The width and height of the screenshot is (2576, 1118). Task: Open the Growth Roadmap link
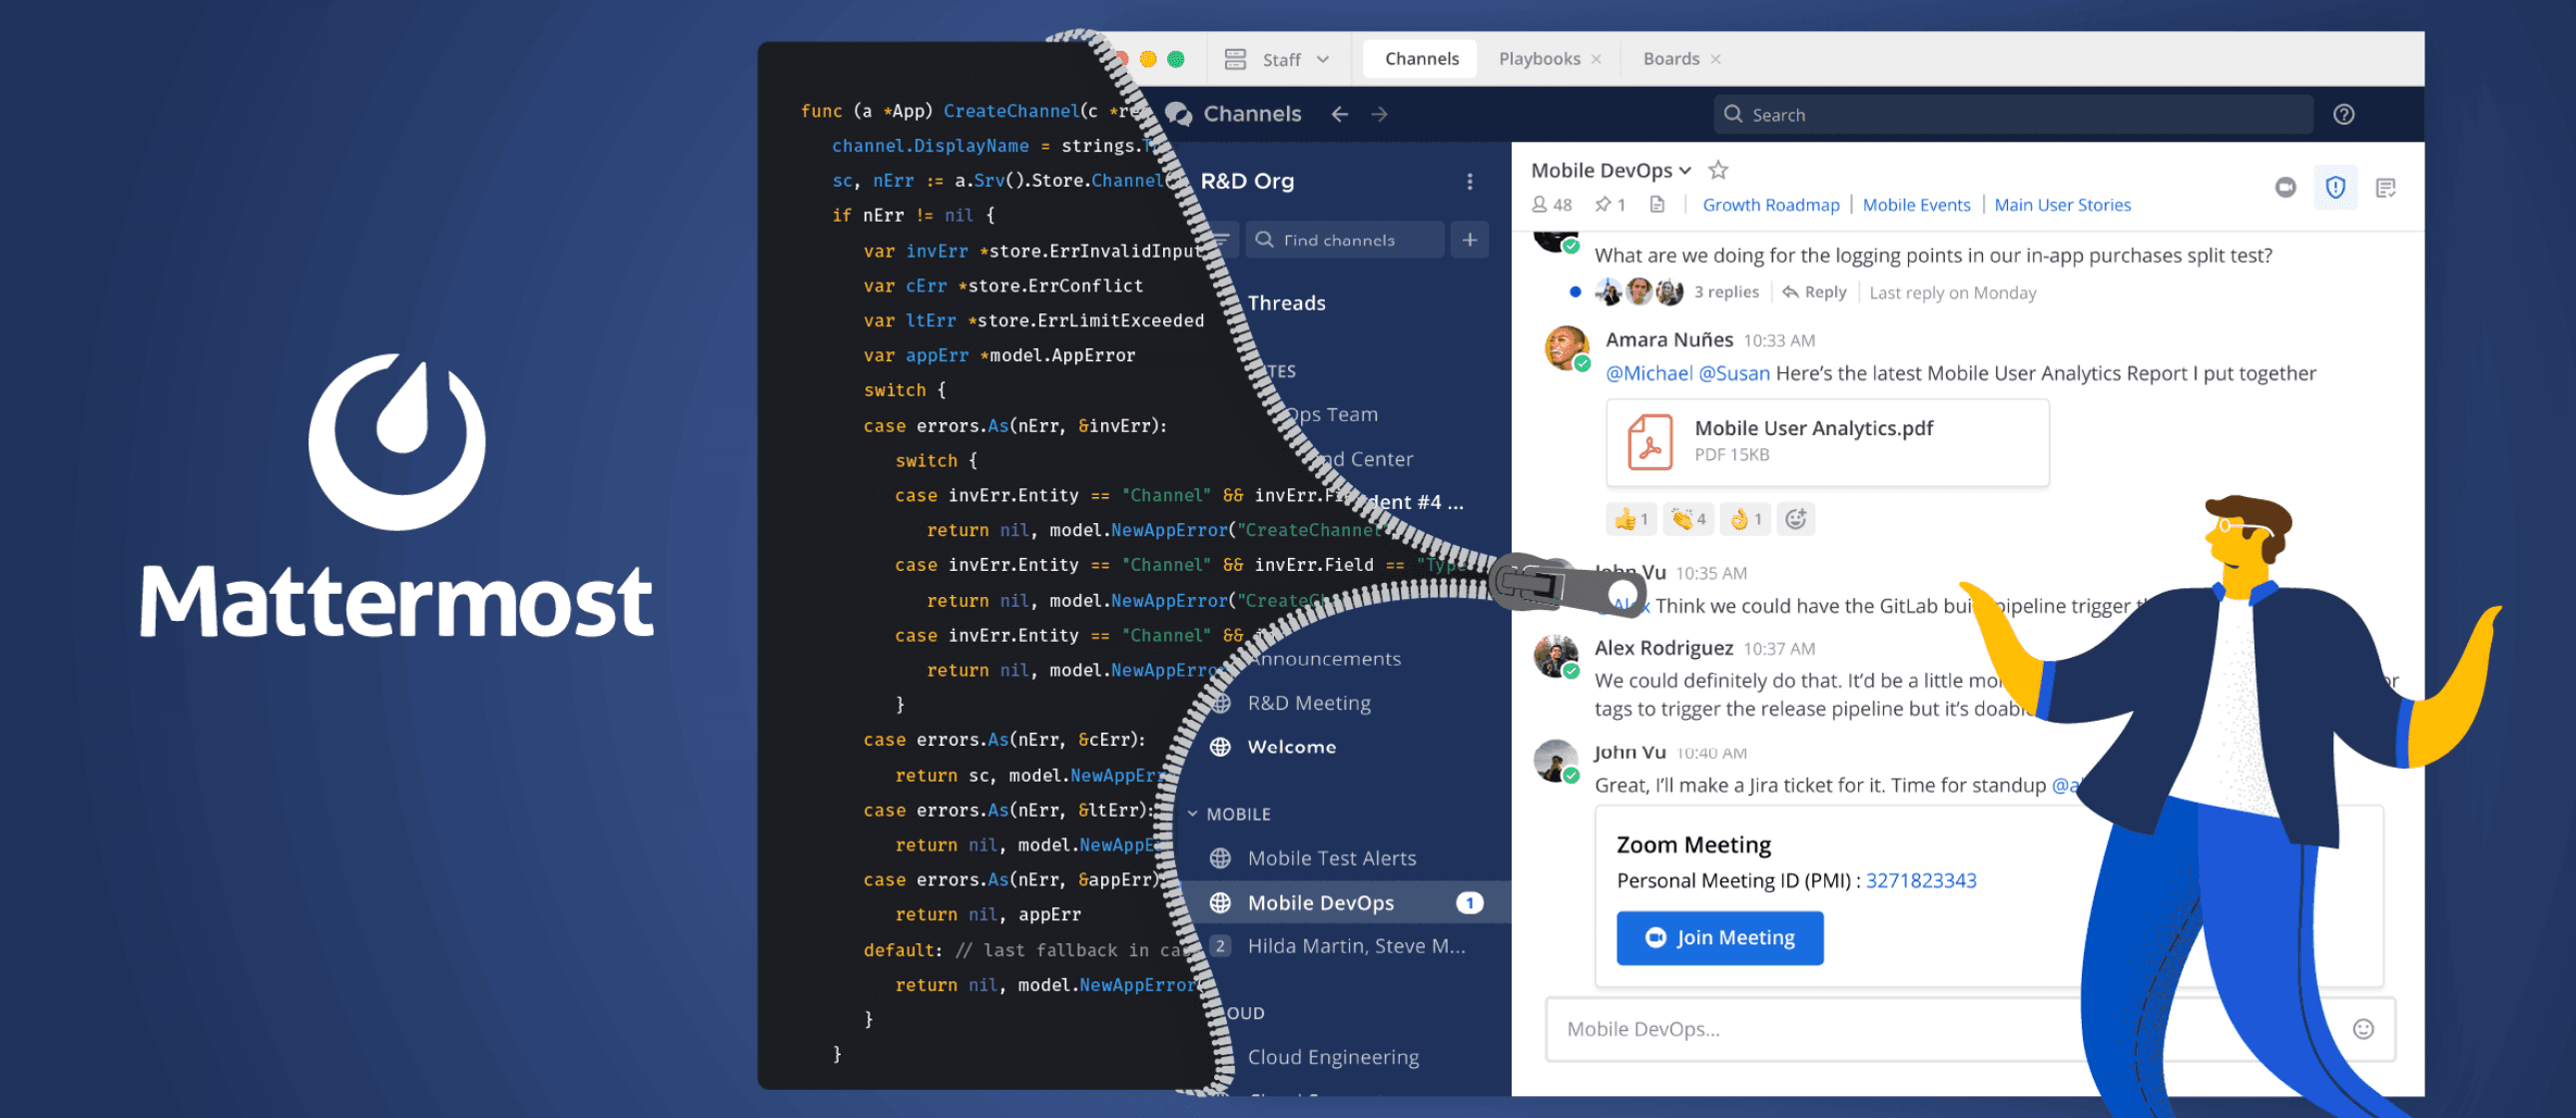1771,204
